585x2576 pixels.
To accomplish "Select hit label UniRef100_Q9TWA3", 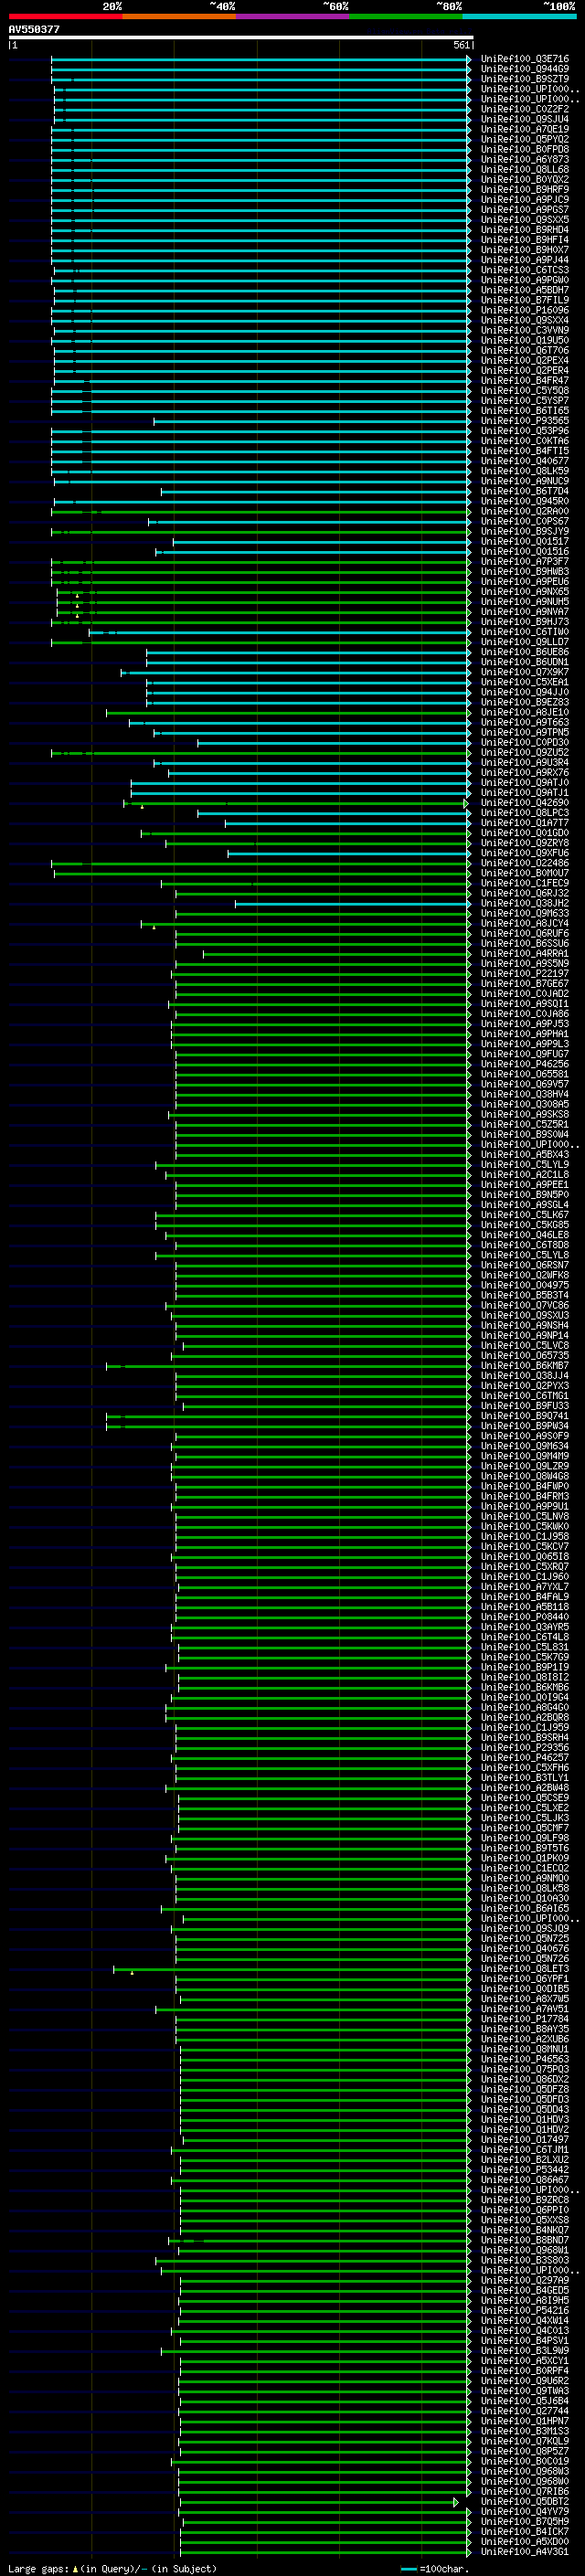I will [525, 2391].
